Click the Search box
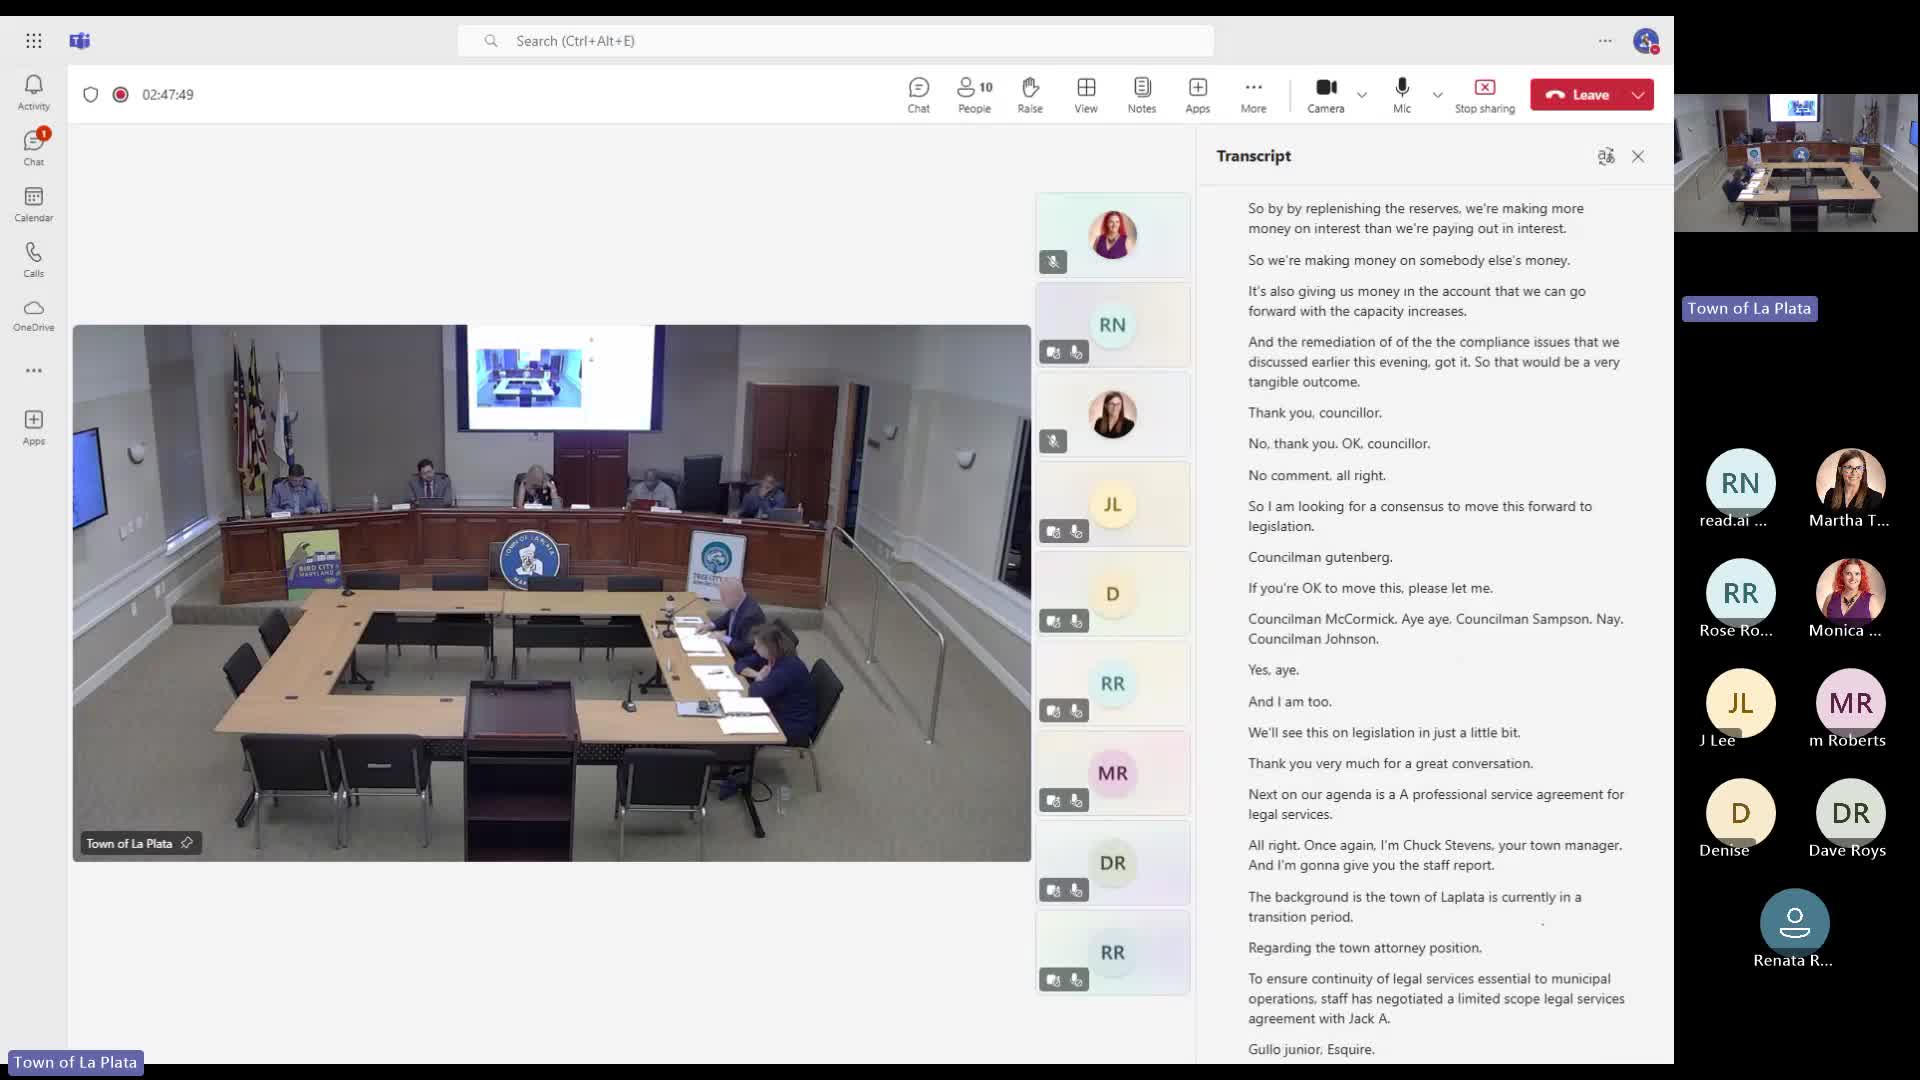This screenshot has height=1080, width=1920. click(835, 41)
